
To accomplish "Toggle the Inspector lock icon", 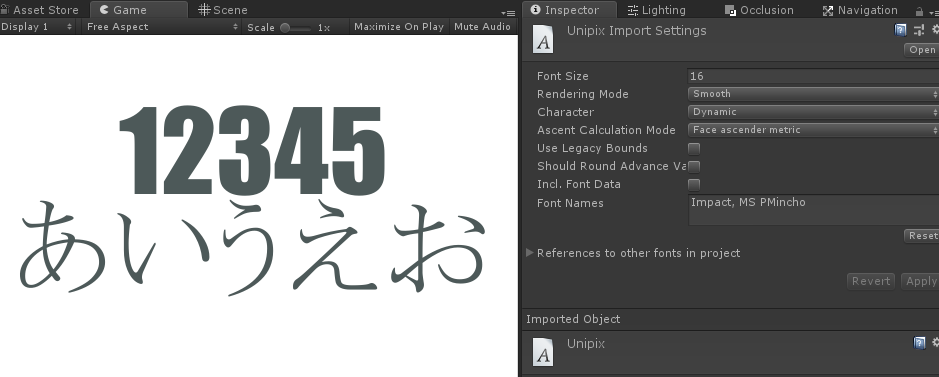I will point(919,11).
